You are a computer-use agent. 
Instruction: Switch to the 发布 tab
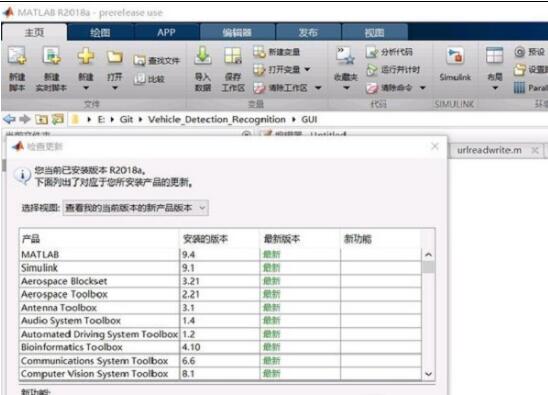point(308,33)
